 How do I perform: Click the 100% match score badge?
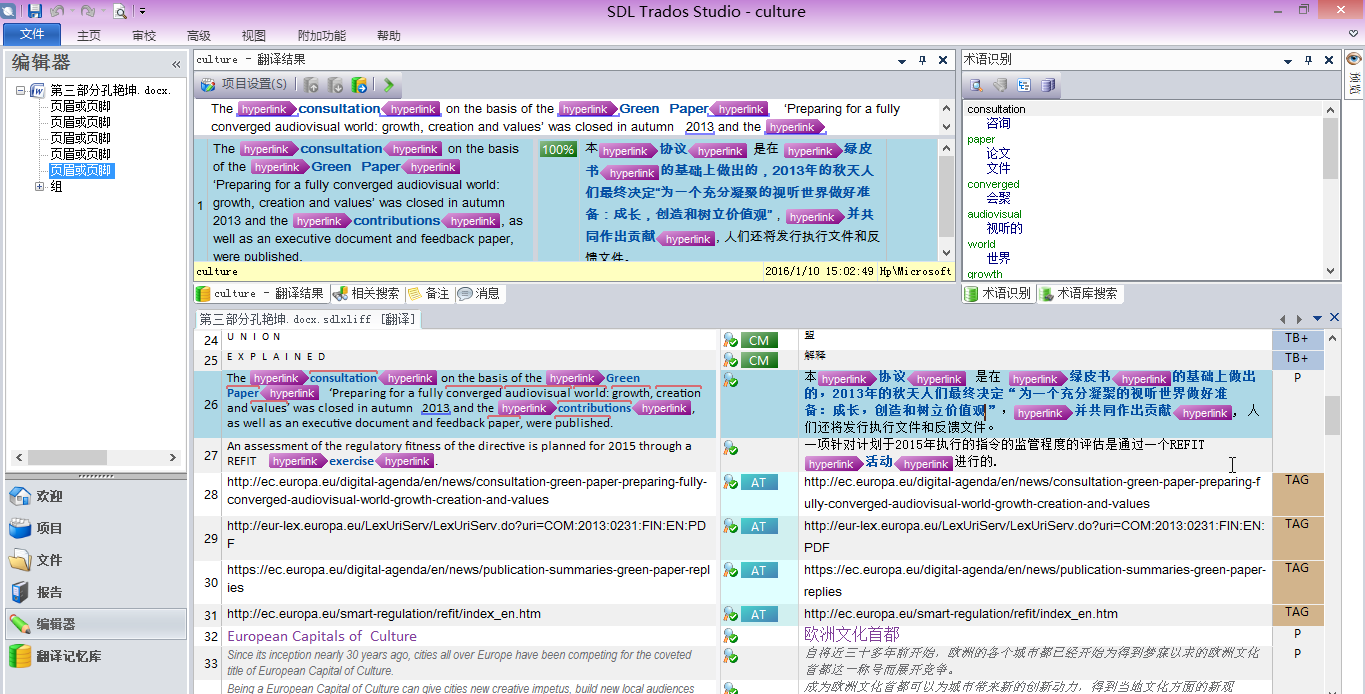click(558, 150)
